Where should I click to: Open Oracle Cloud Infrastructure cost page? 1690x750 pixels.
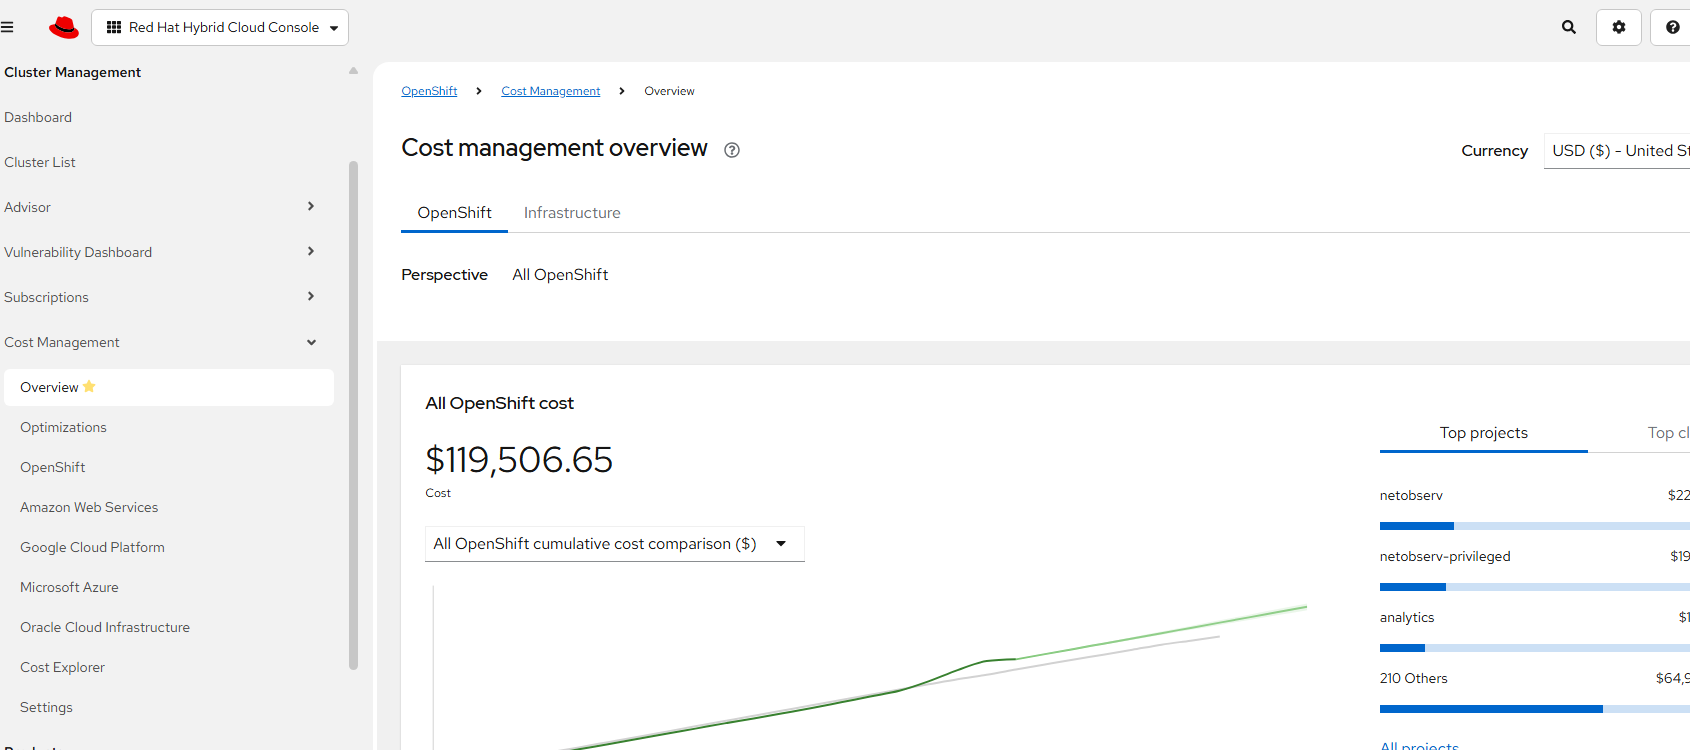click(105, 627)
